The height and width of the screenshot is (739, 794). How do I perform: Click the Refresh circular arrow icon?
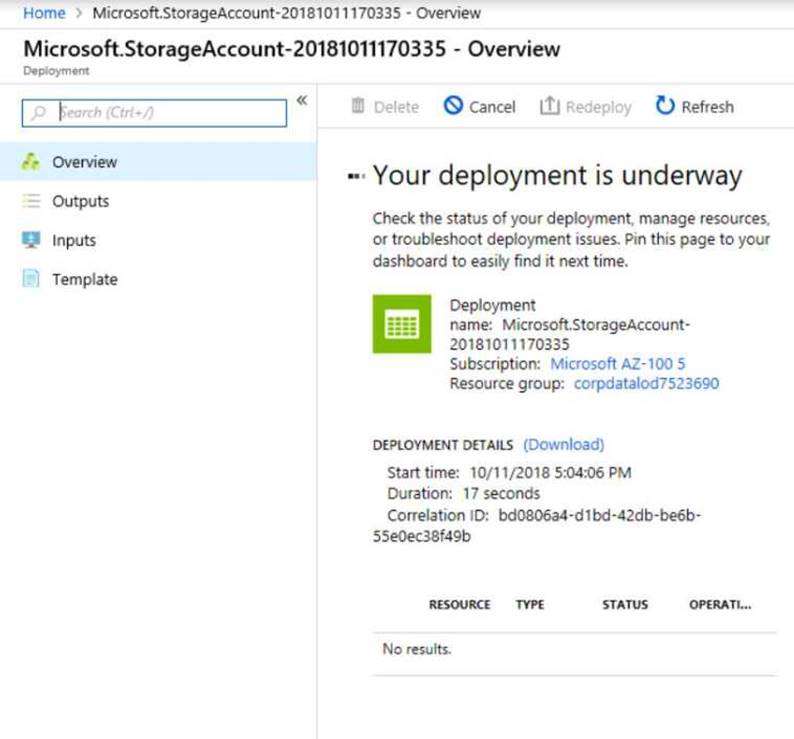tap(665, 105)
